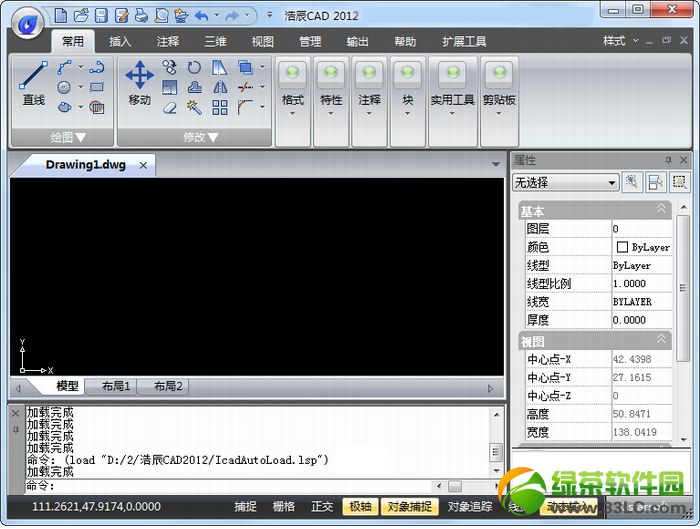Screen dimensions: 700x529
Task: Pin the 属性 properties panel
Action: coord(668,160)
